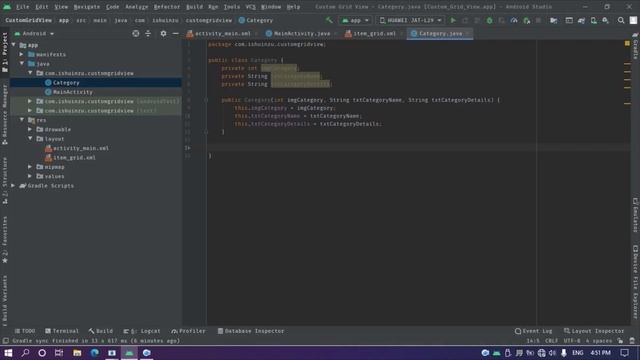Open the Layout Inspector

pos(594,331)
